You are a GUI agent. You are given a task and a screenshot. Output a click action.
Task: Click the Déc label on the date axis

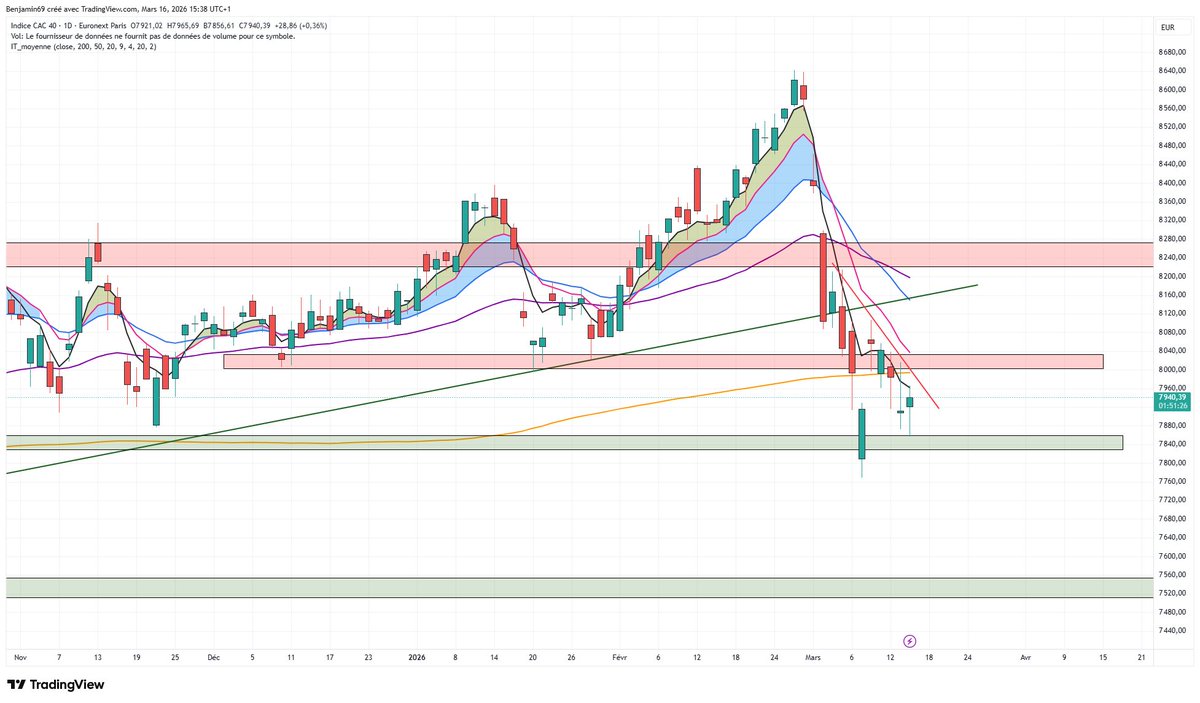point(214,658)
